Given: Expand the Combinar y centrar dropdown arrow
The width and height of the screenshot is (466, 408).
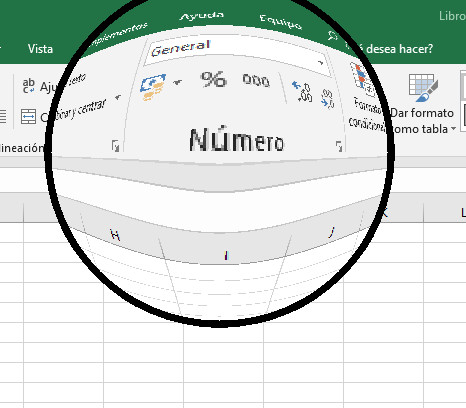Looking at the screenshot, I should coord(117,97).
